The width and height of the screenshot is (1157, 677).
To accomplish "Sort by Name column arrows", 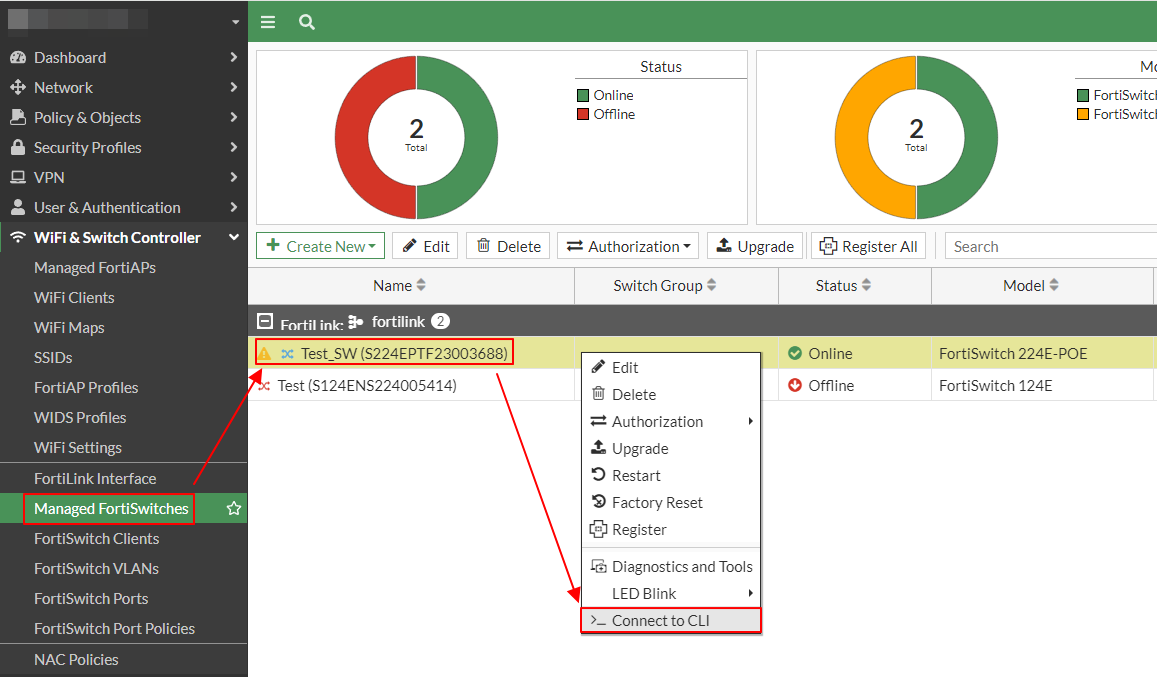I will (x=421, y=285).
